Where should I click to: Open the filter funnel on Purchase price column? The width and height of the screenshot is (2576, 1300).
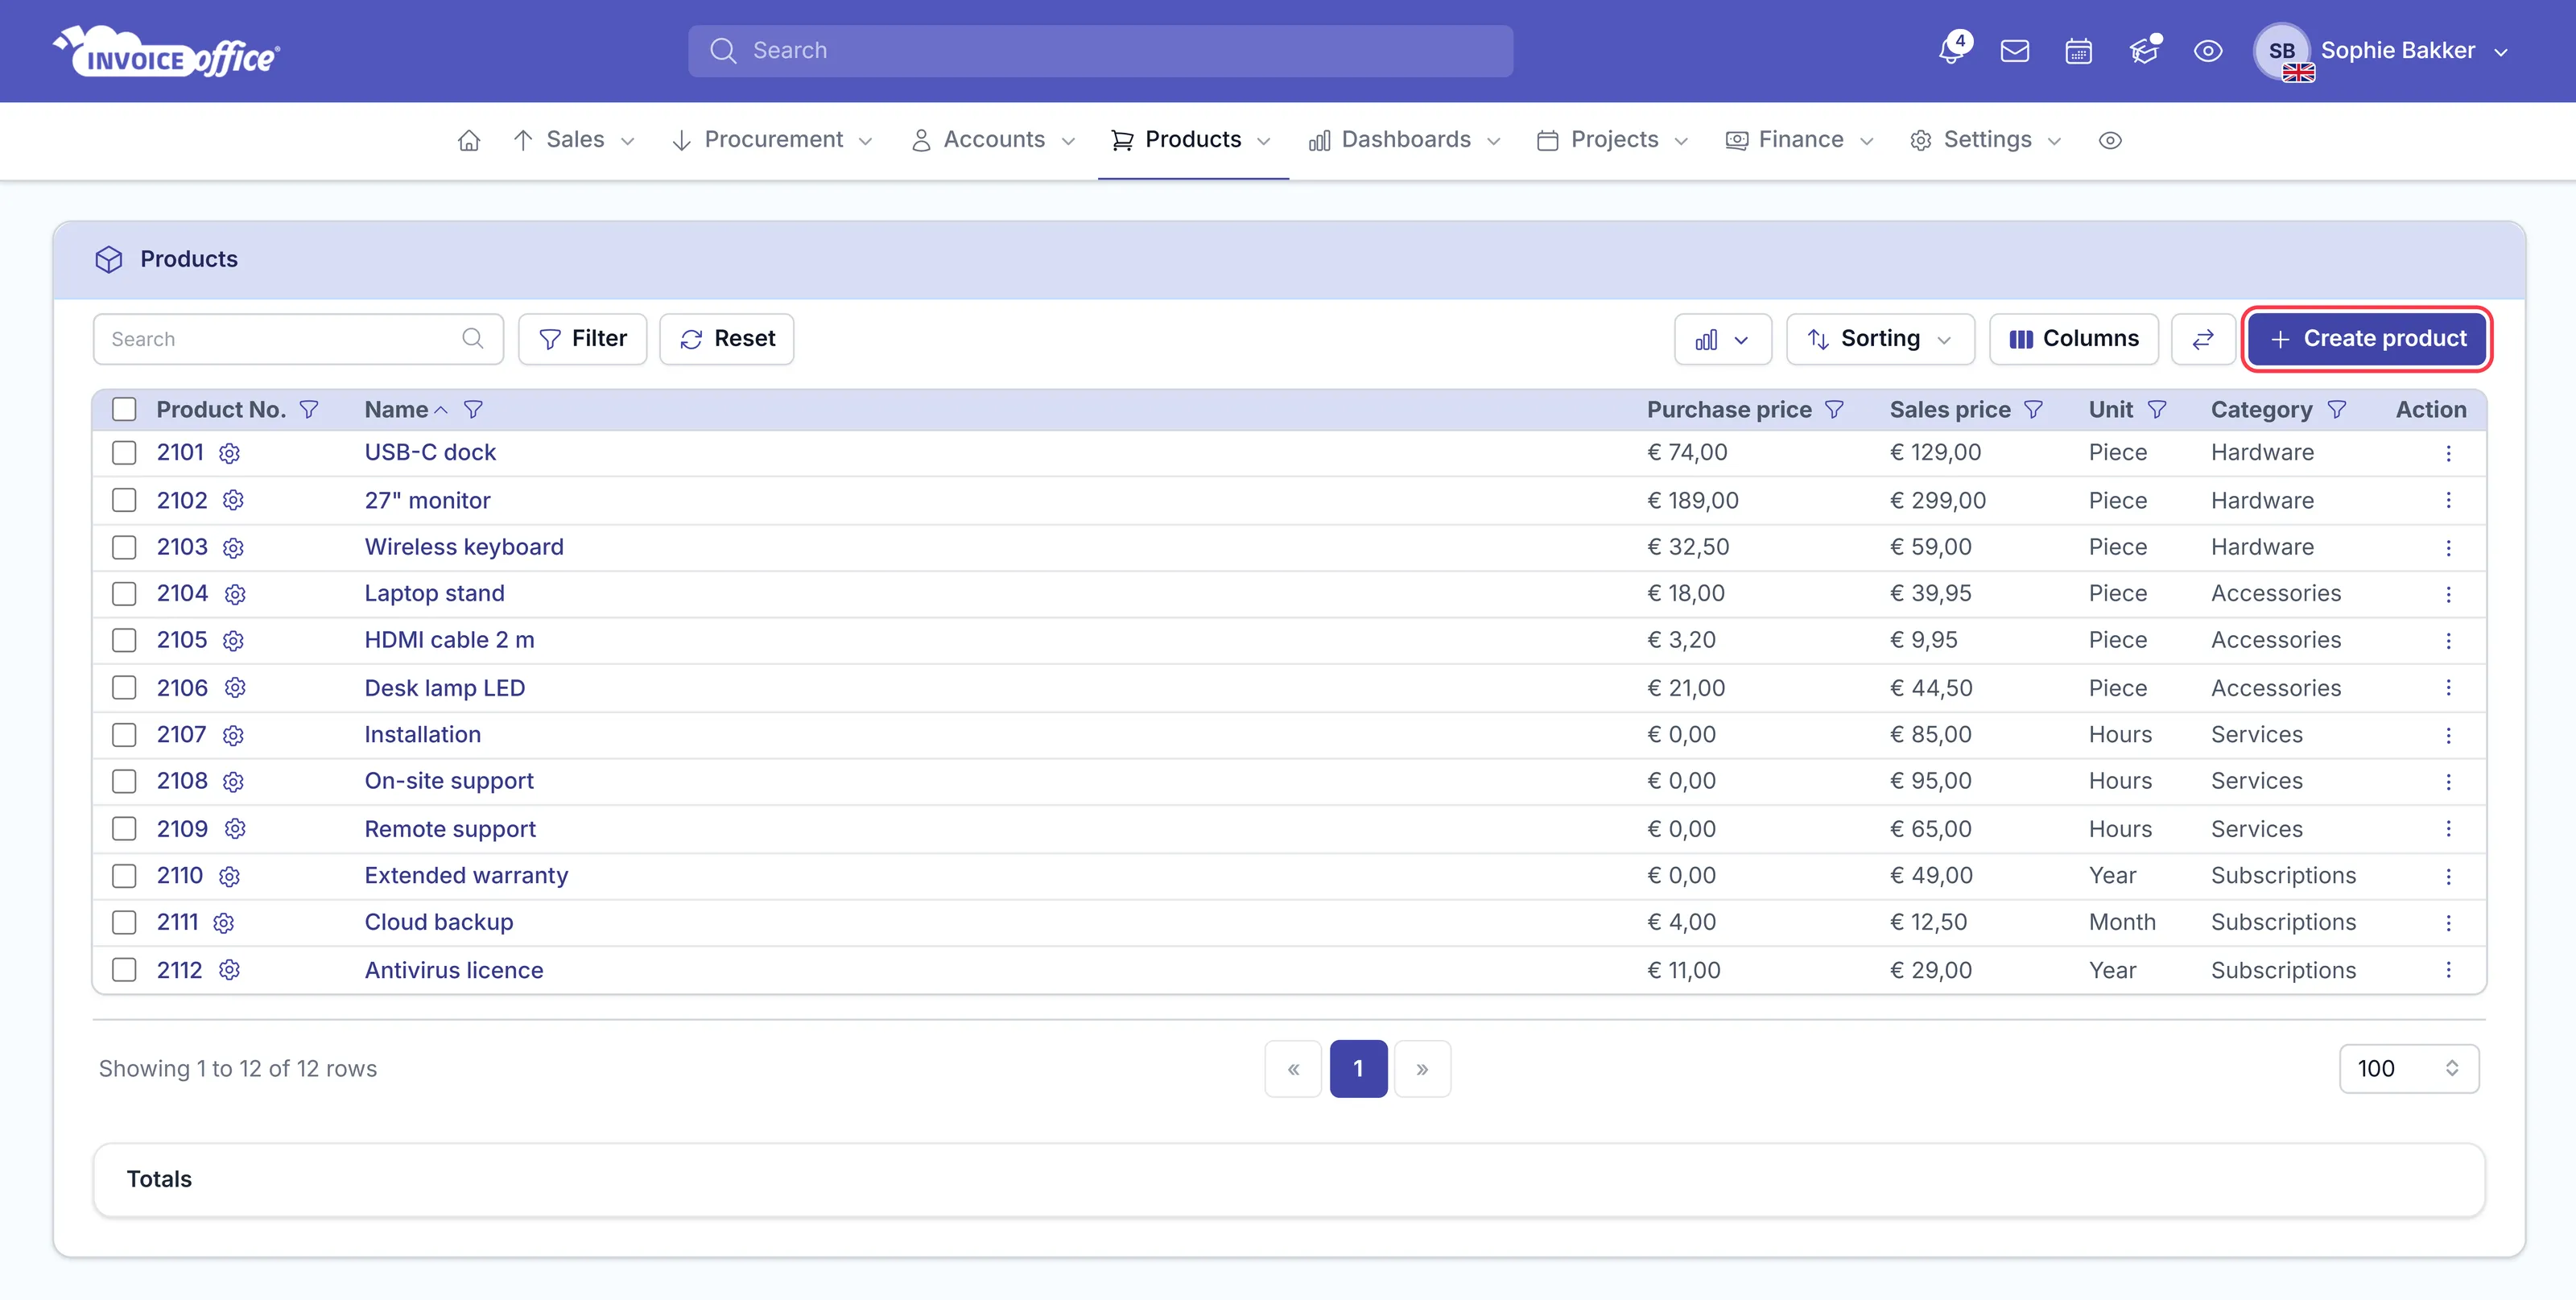pos(1834,410)
